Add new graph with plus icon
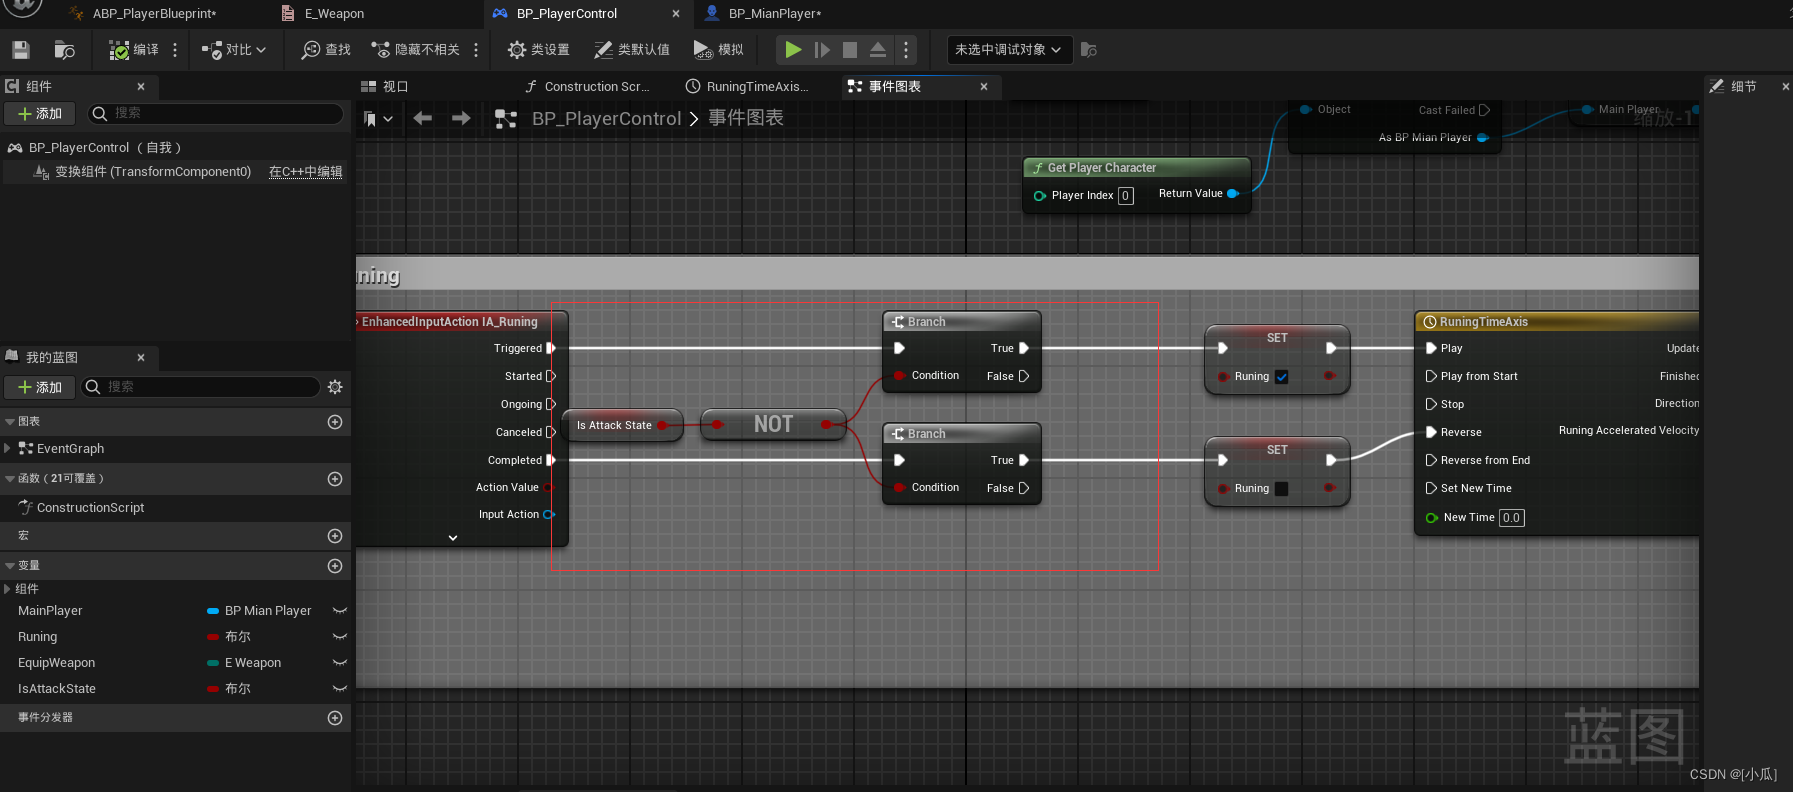 pyautogui.click(x=335, y=422)
